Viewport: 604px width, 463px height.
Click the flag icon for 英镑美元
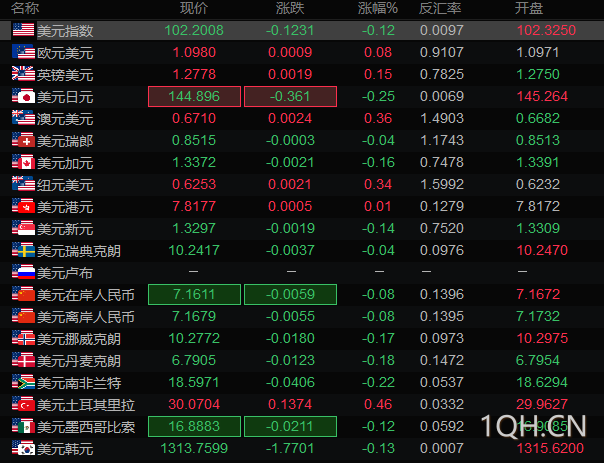point(23,74)
